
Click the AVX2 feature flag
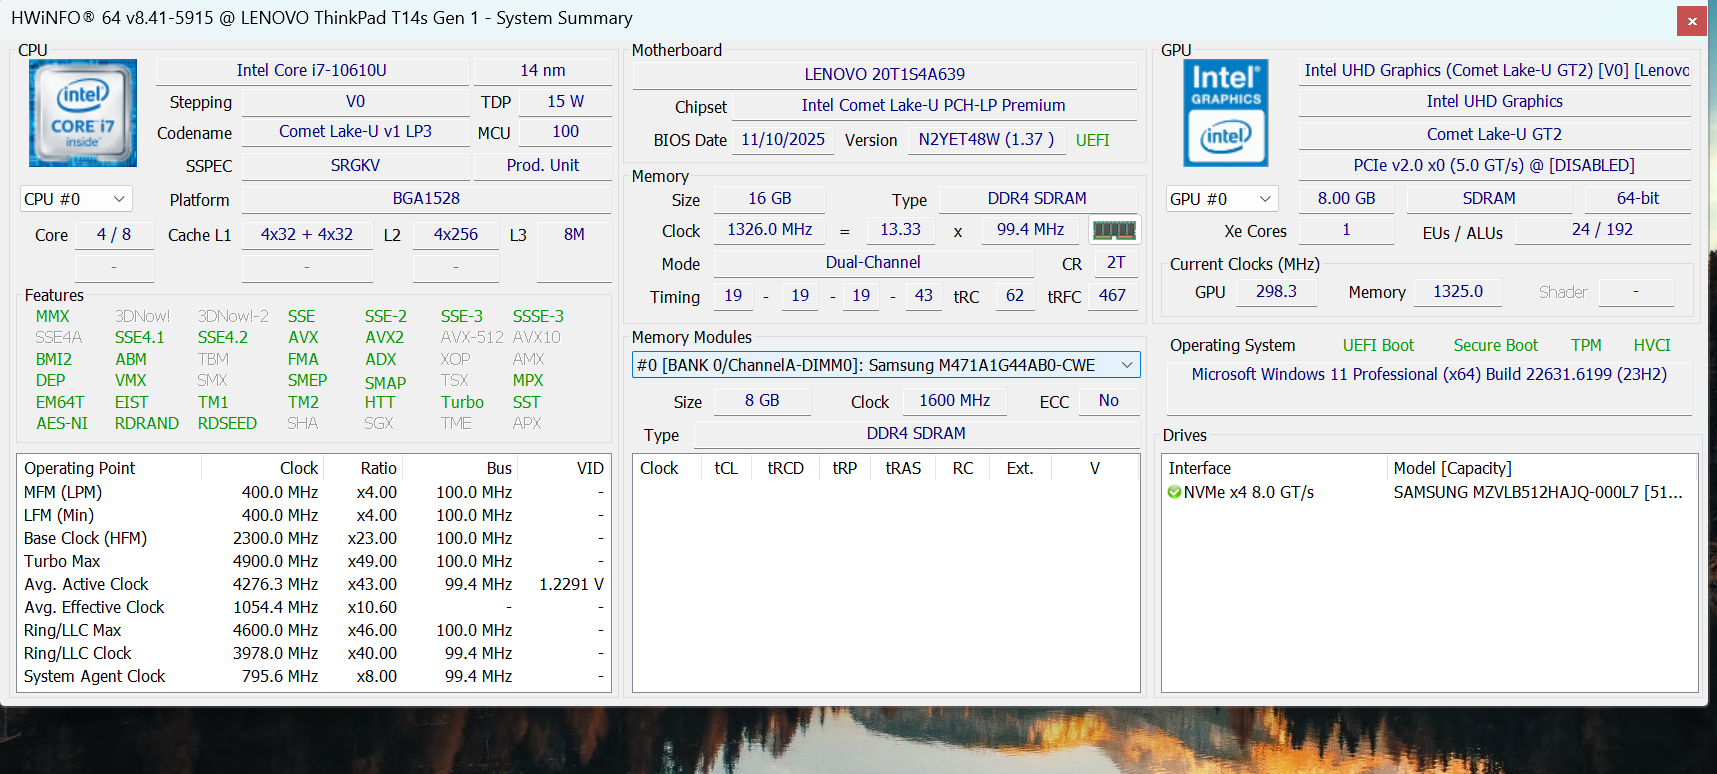(385, 338)
